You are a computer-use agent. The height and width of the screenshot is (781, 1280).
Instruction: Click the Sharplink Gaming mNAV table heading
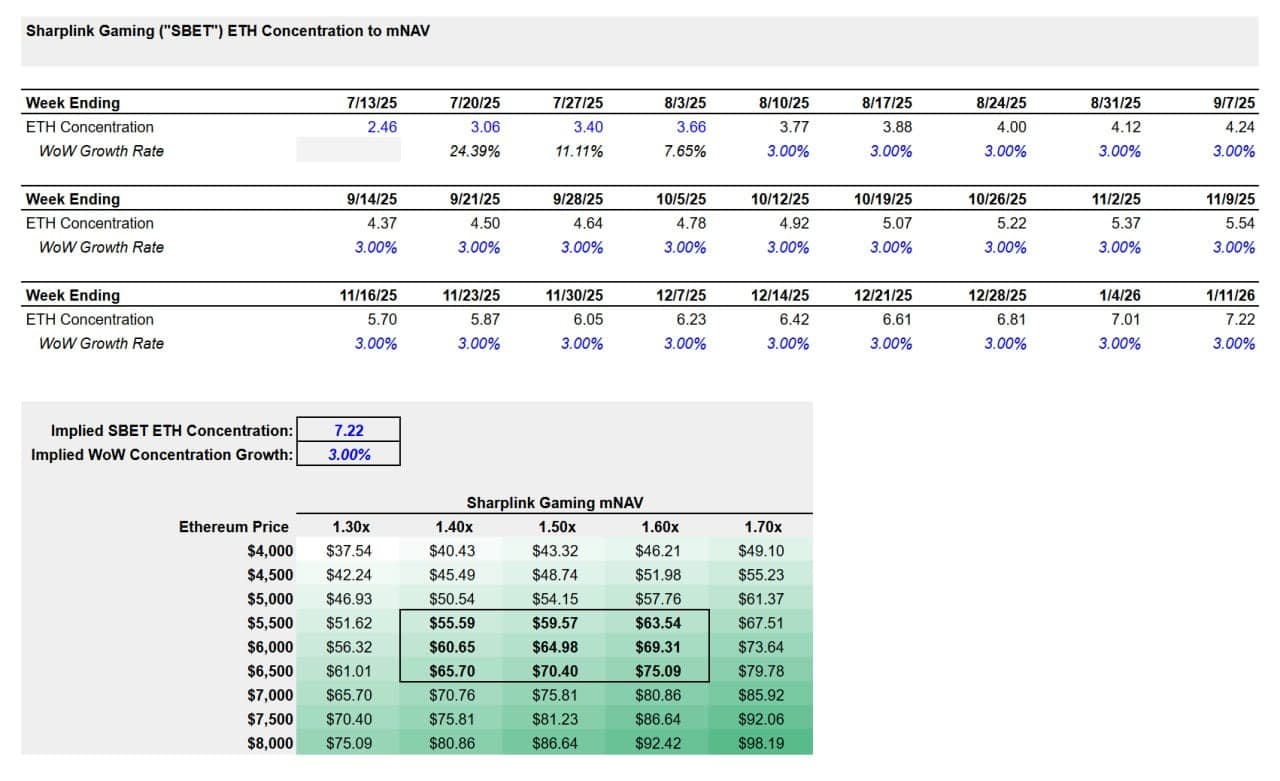[554, 503]
